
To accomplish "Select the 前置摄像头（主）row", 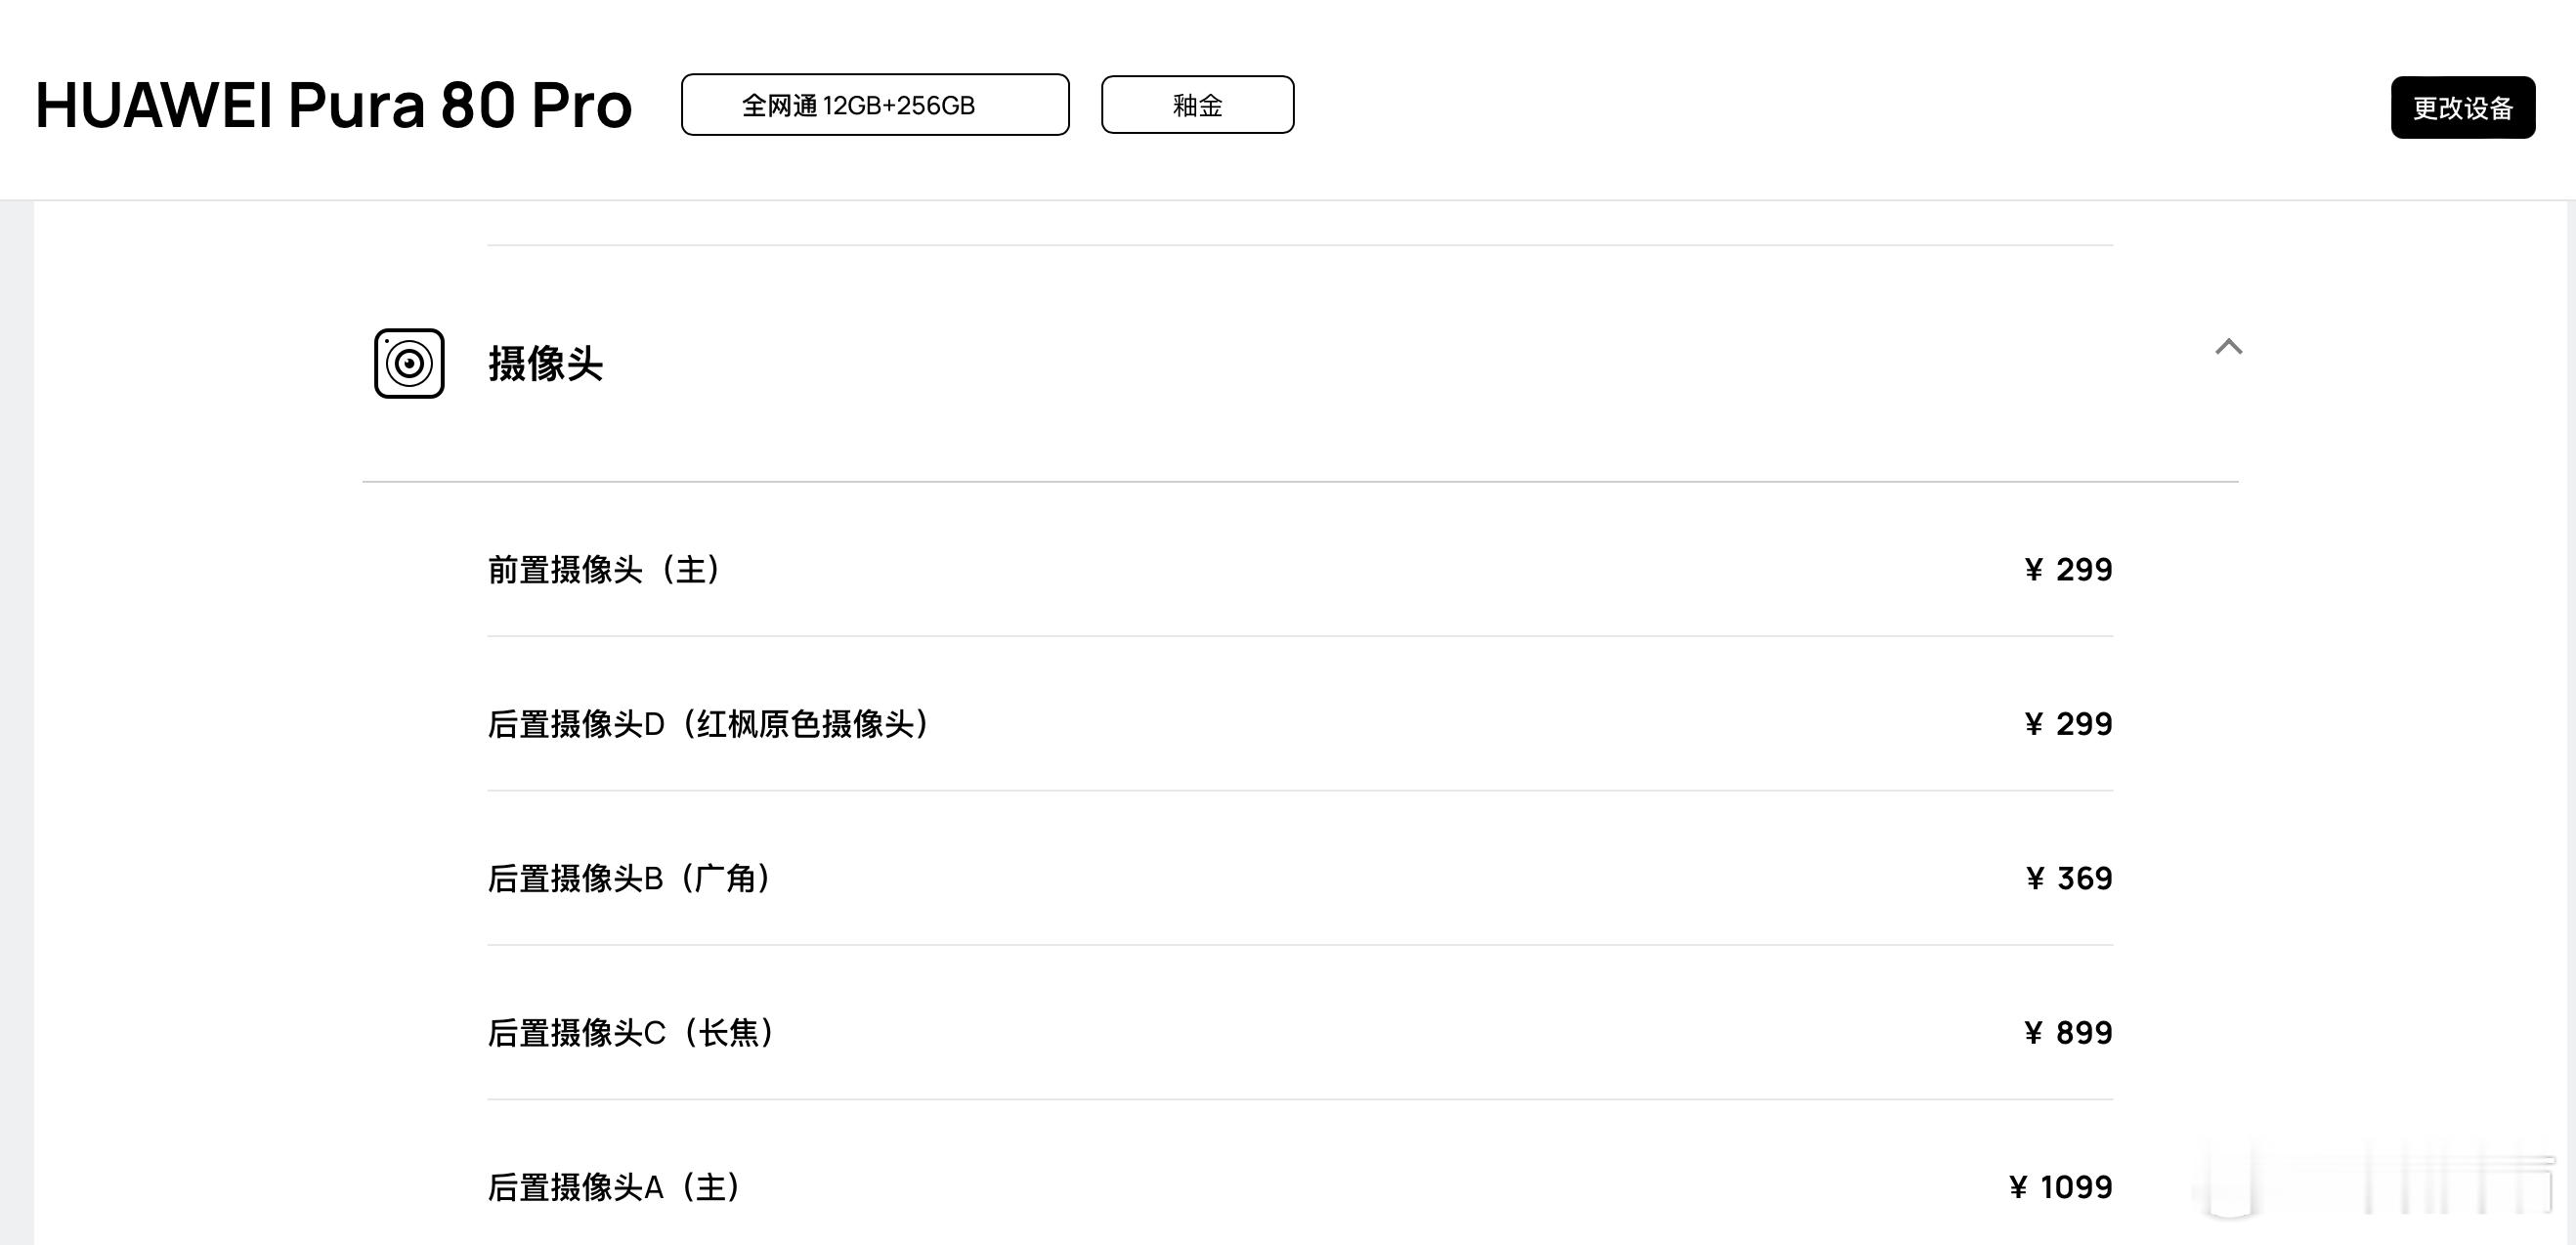I will 1300,569.
